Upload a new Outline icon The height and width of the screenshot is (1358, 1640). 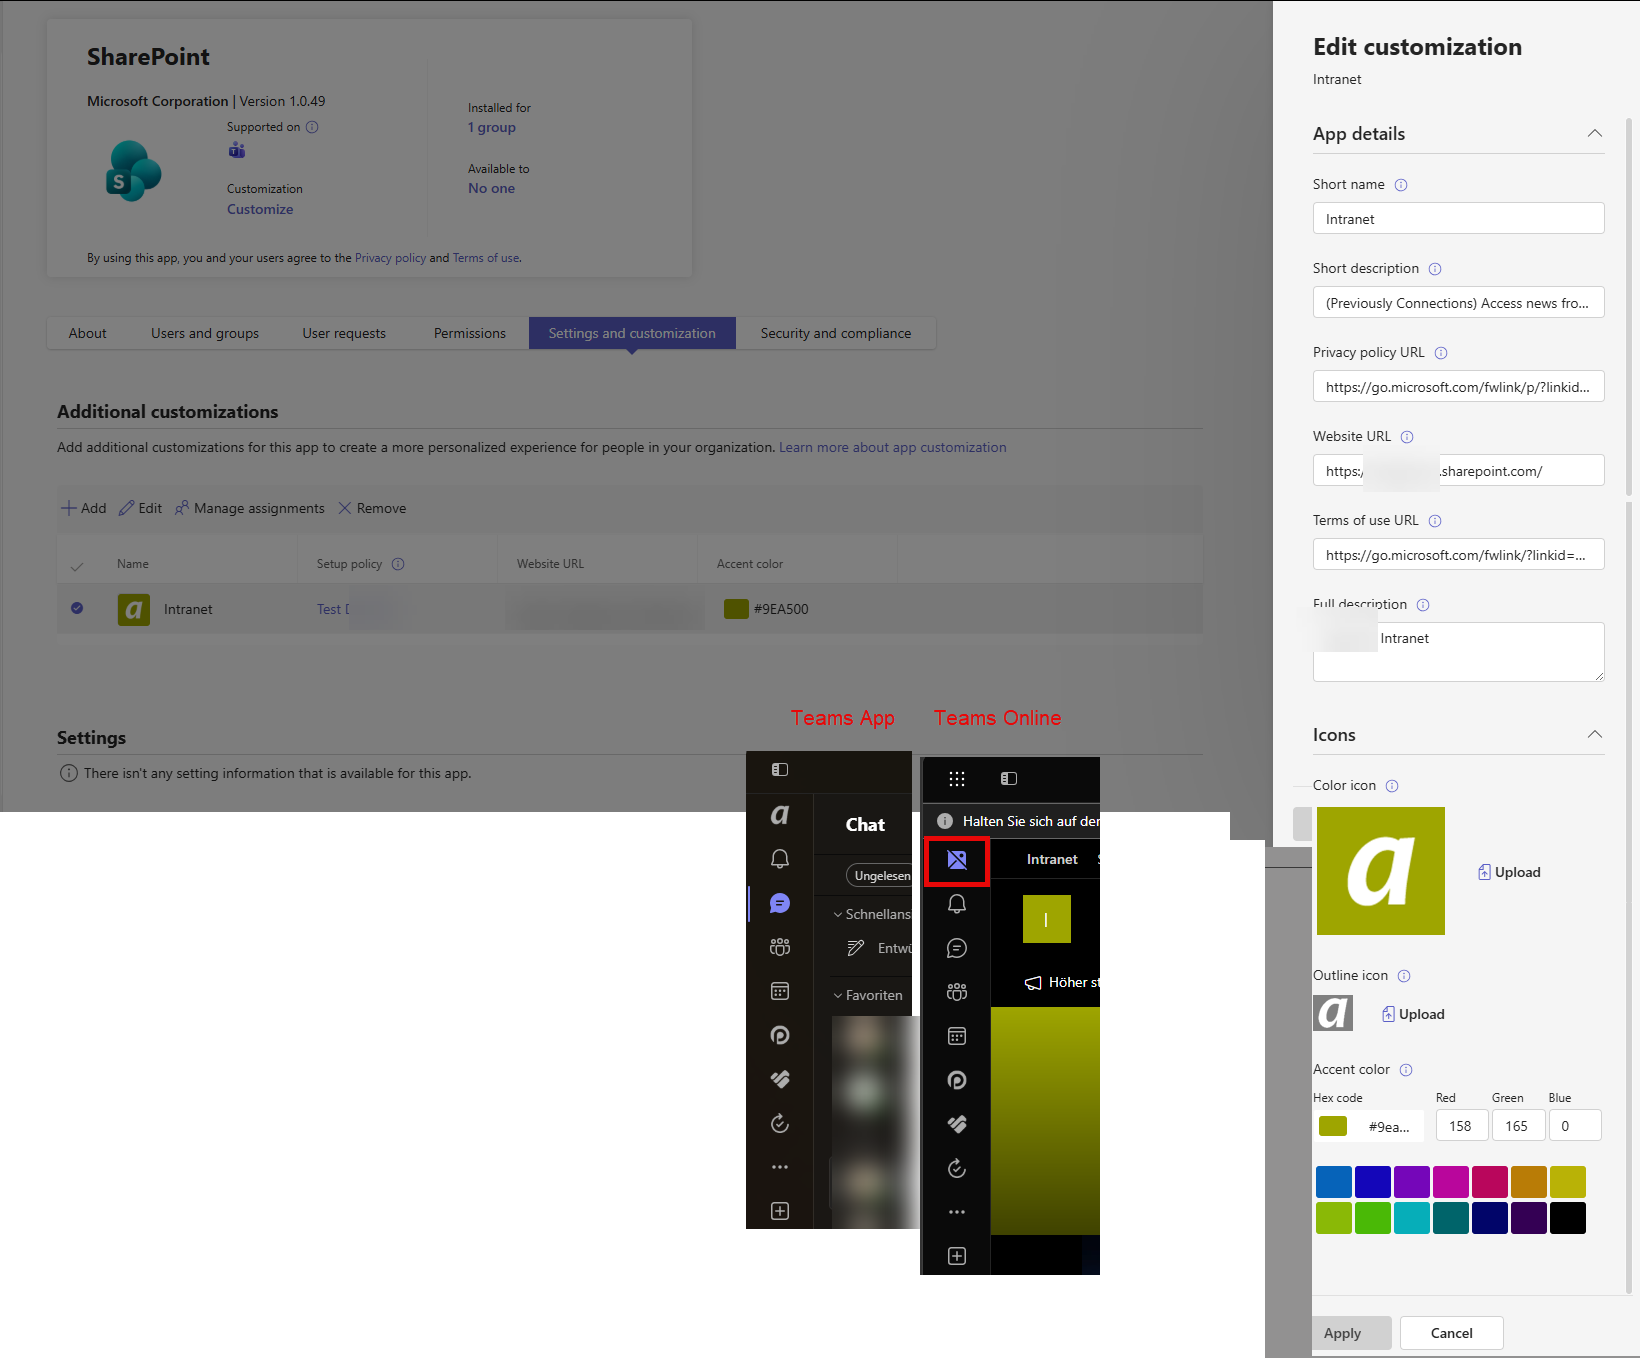1413,1014
